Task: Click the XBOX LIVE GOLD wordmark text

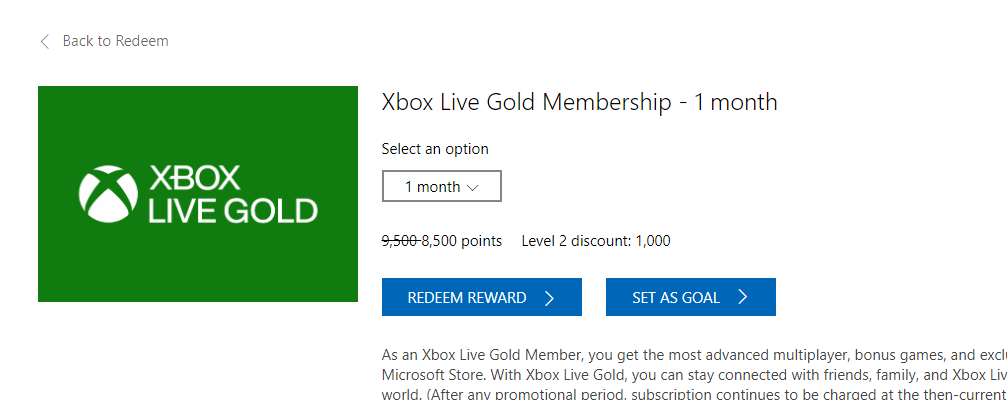Action: [233, 194]
